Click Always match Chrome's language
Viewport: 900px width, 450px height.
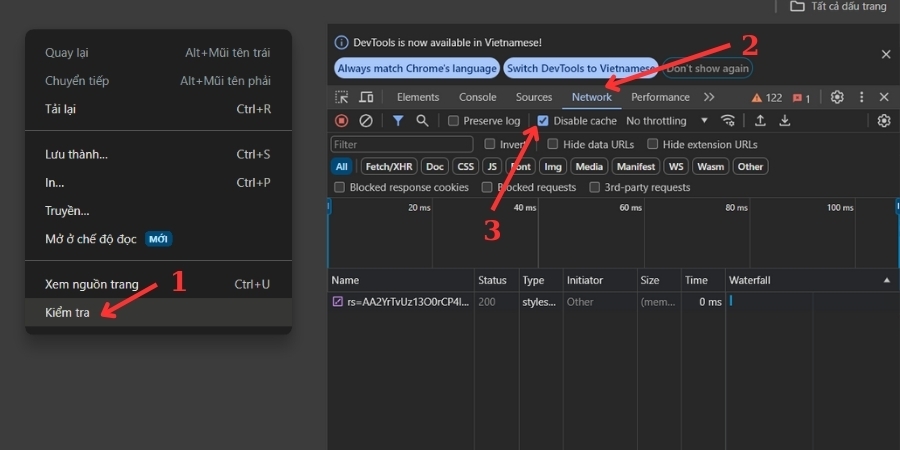coord(417,68)
